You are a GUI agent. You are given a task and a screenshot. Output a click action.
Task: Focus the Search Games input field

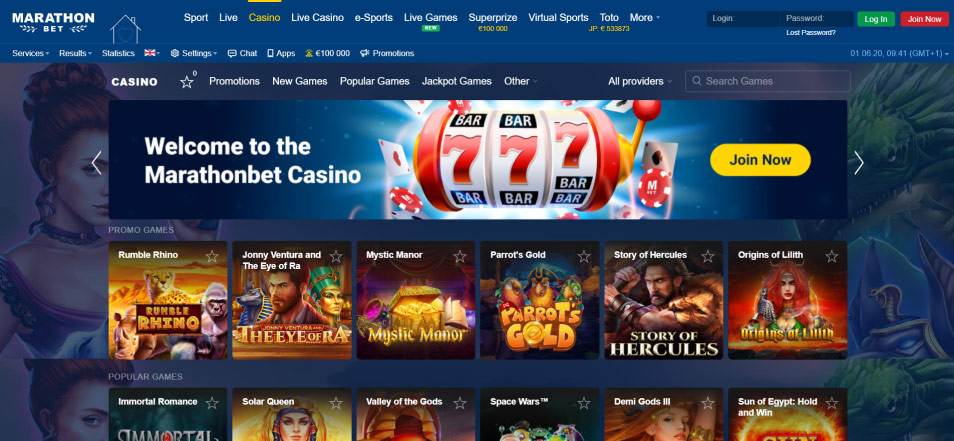pos(768,82)
